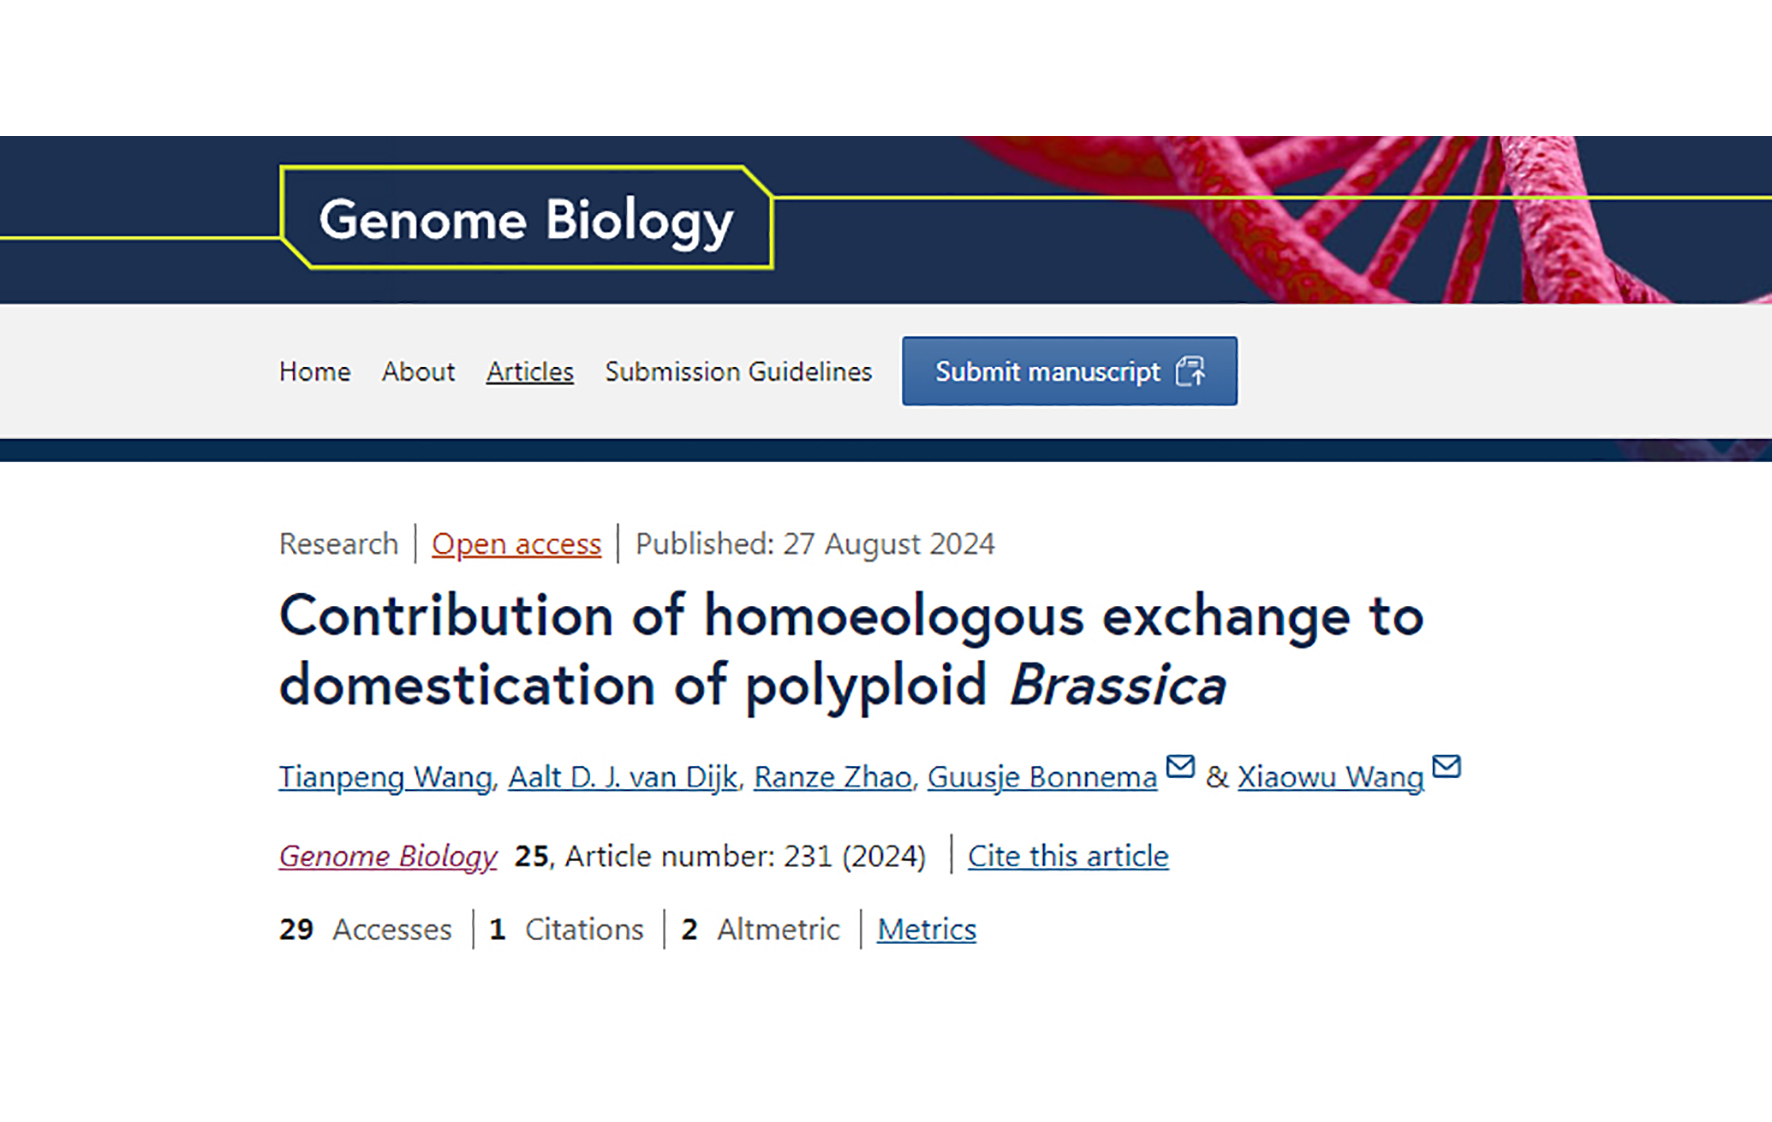Open the Articles section

[x=529, y=371]
